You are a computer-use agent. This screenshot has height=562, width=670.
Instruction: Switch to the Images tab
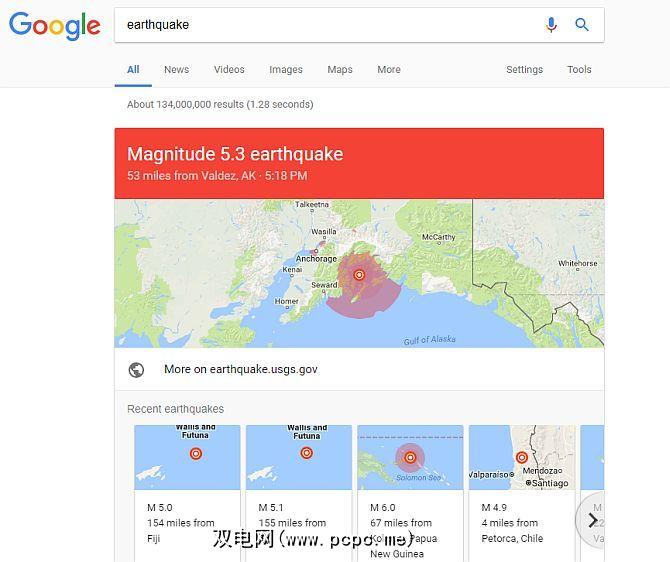point(286,70)
